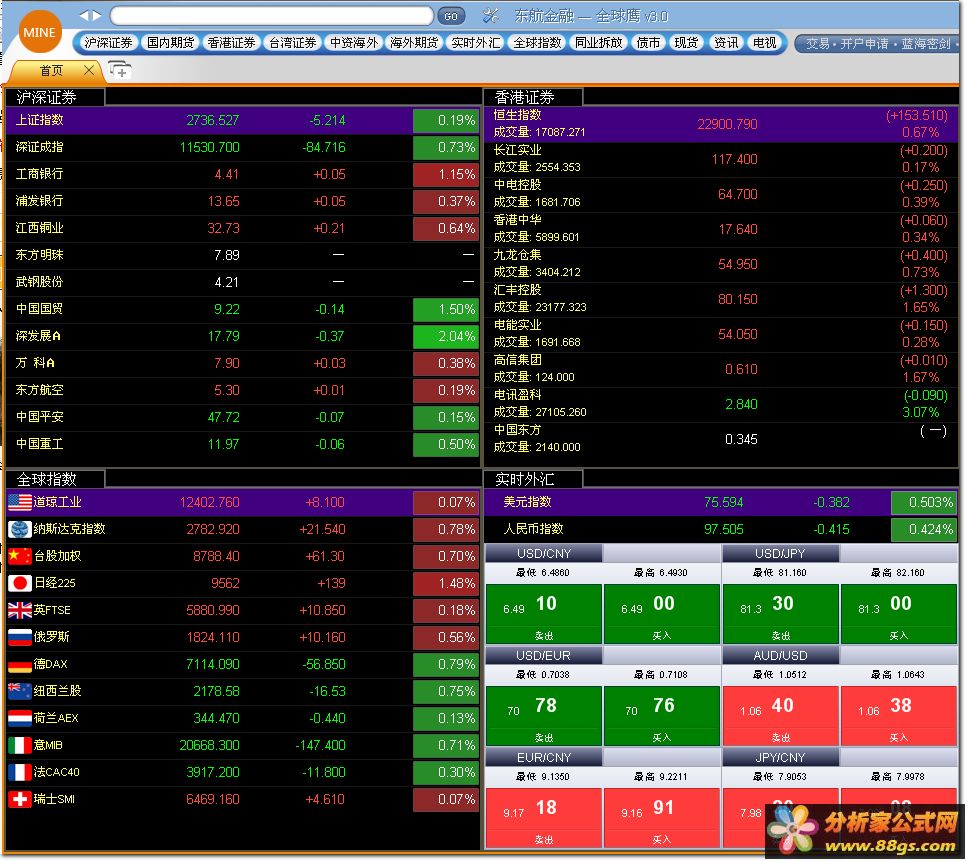Click the Russia flag beside 俄罗斯
The height and width of the screenshot is (861, 967).
click(x=20, y=638)
